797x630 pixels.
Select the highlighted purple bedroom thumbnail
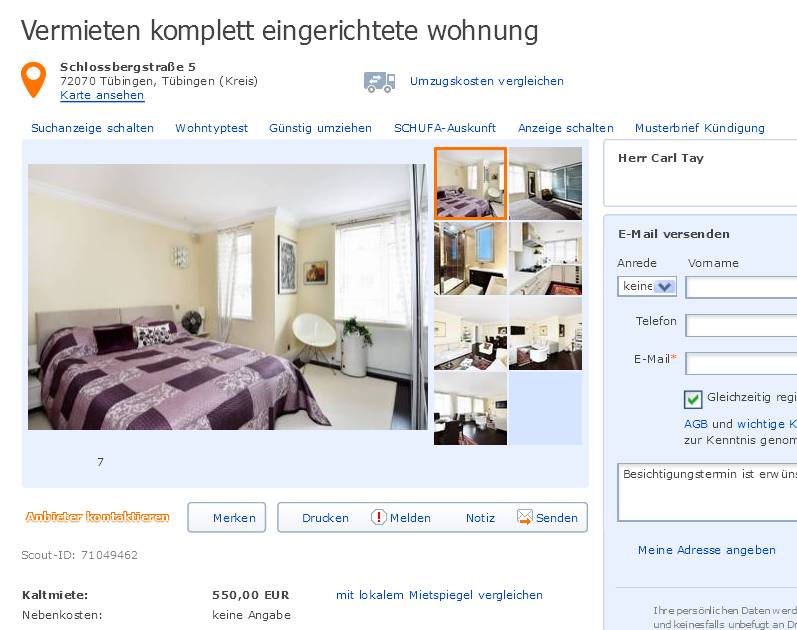click(x=470, y=184)
